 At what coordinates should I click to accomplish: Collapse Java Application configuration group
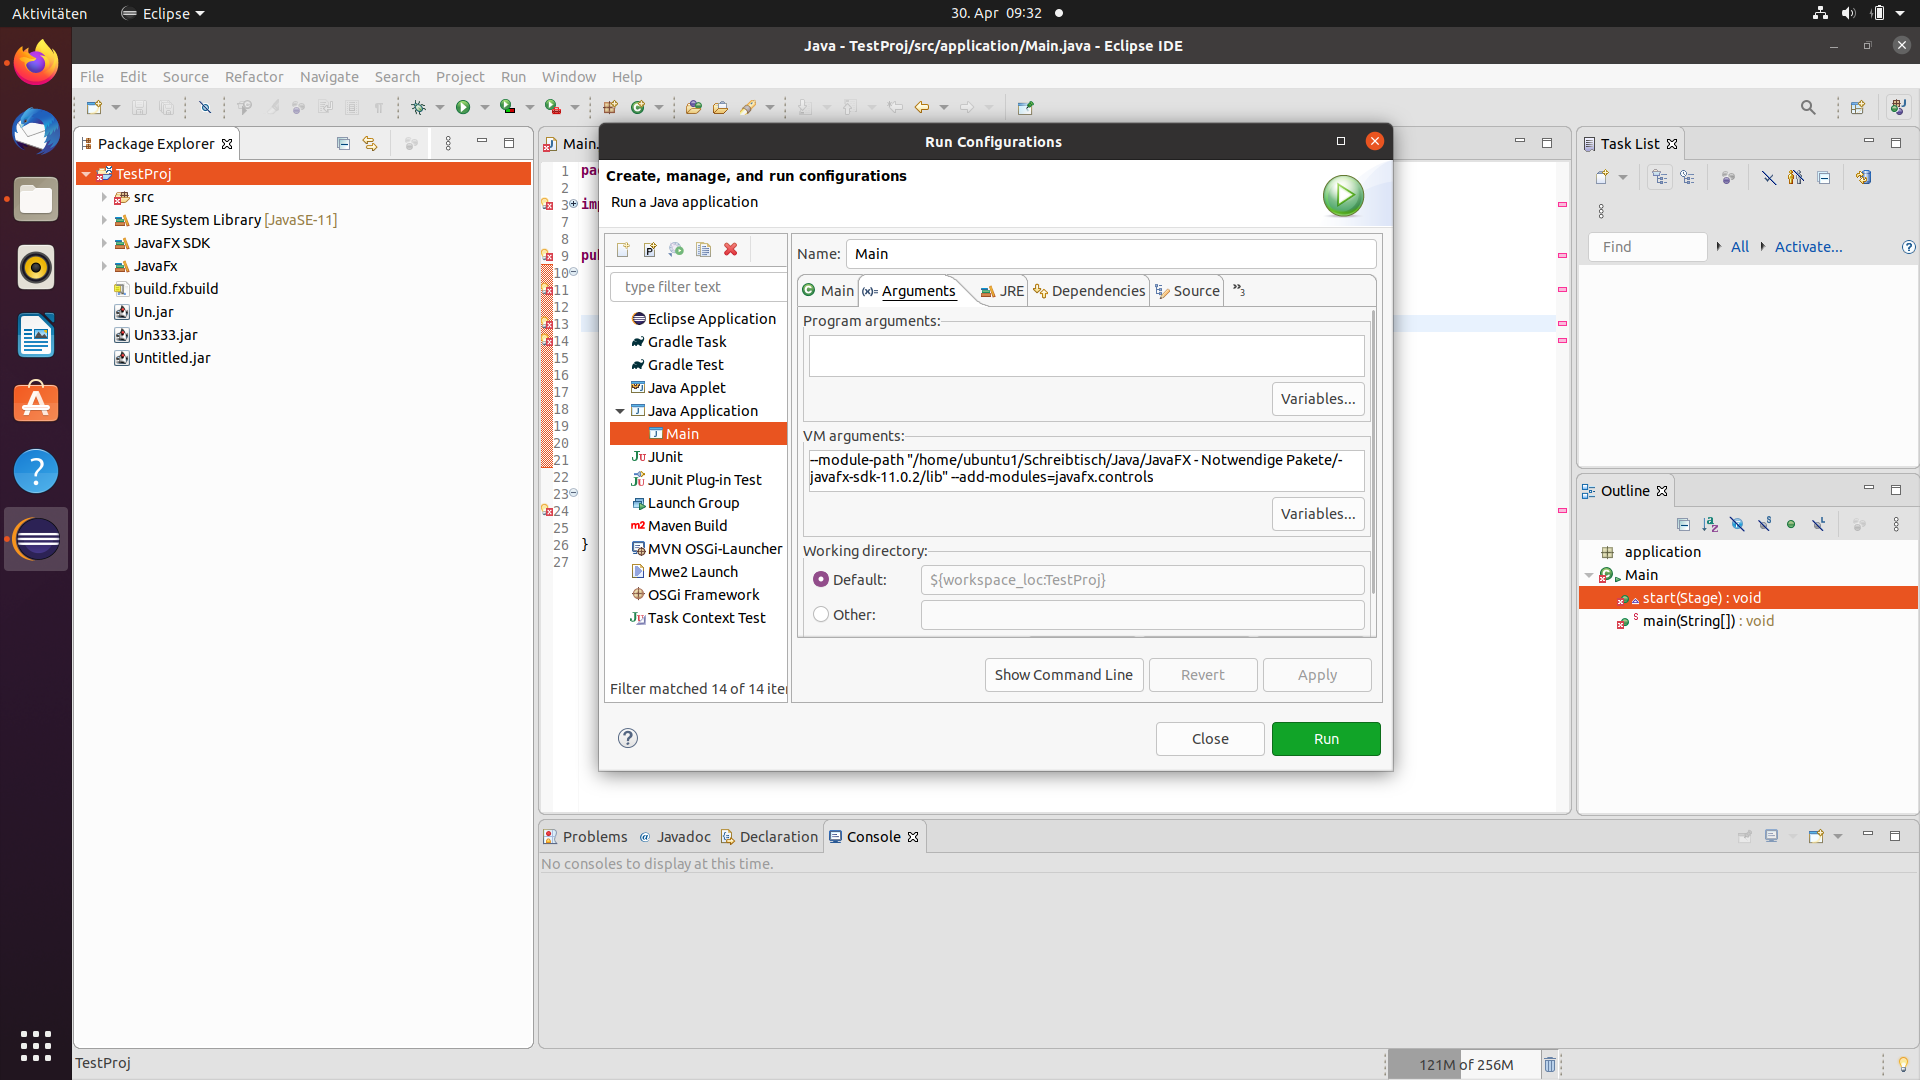coord(620,411)
